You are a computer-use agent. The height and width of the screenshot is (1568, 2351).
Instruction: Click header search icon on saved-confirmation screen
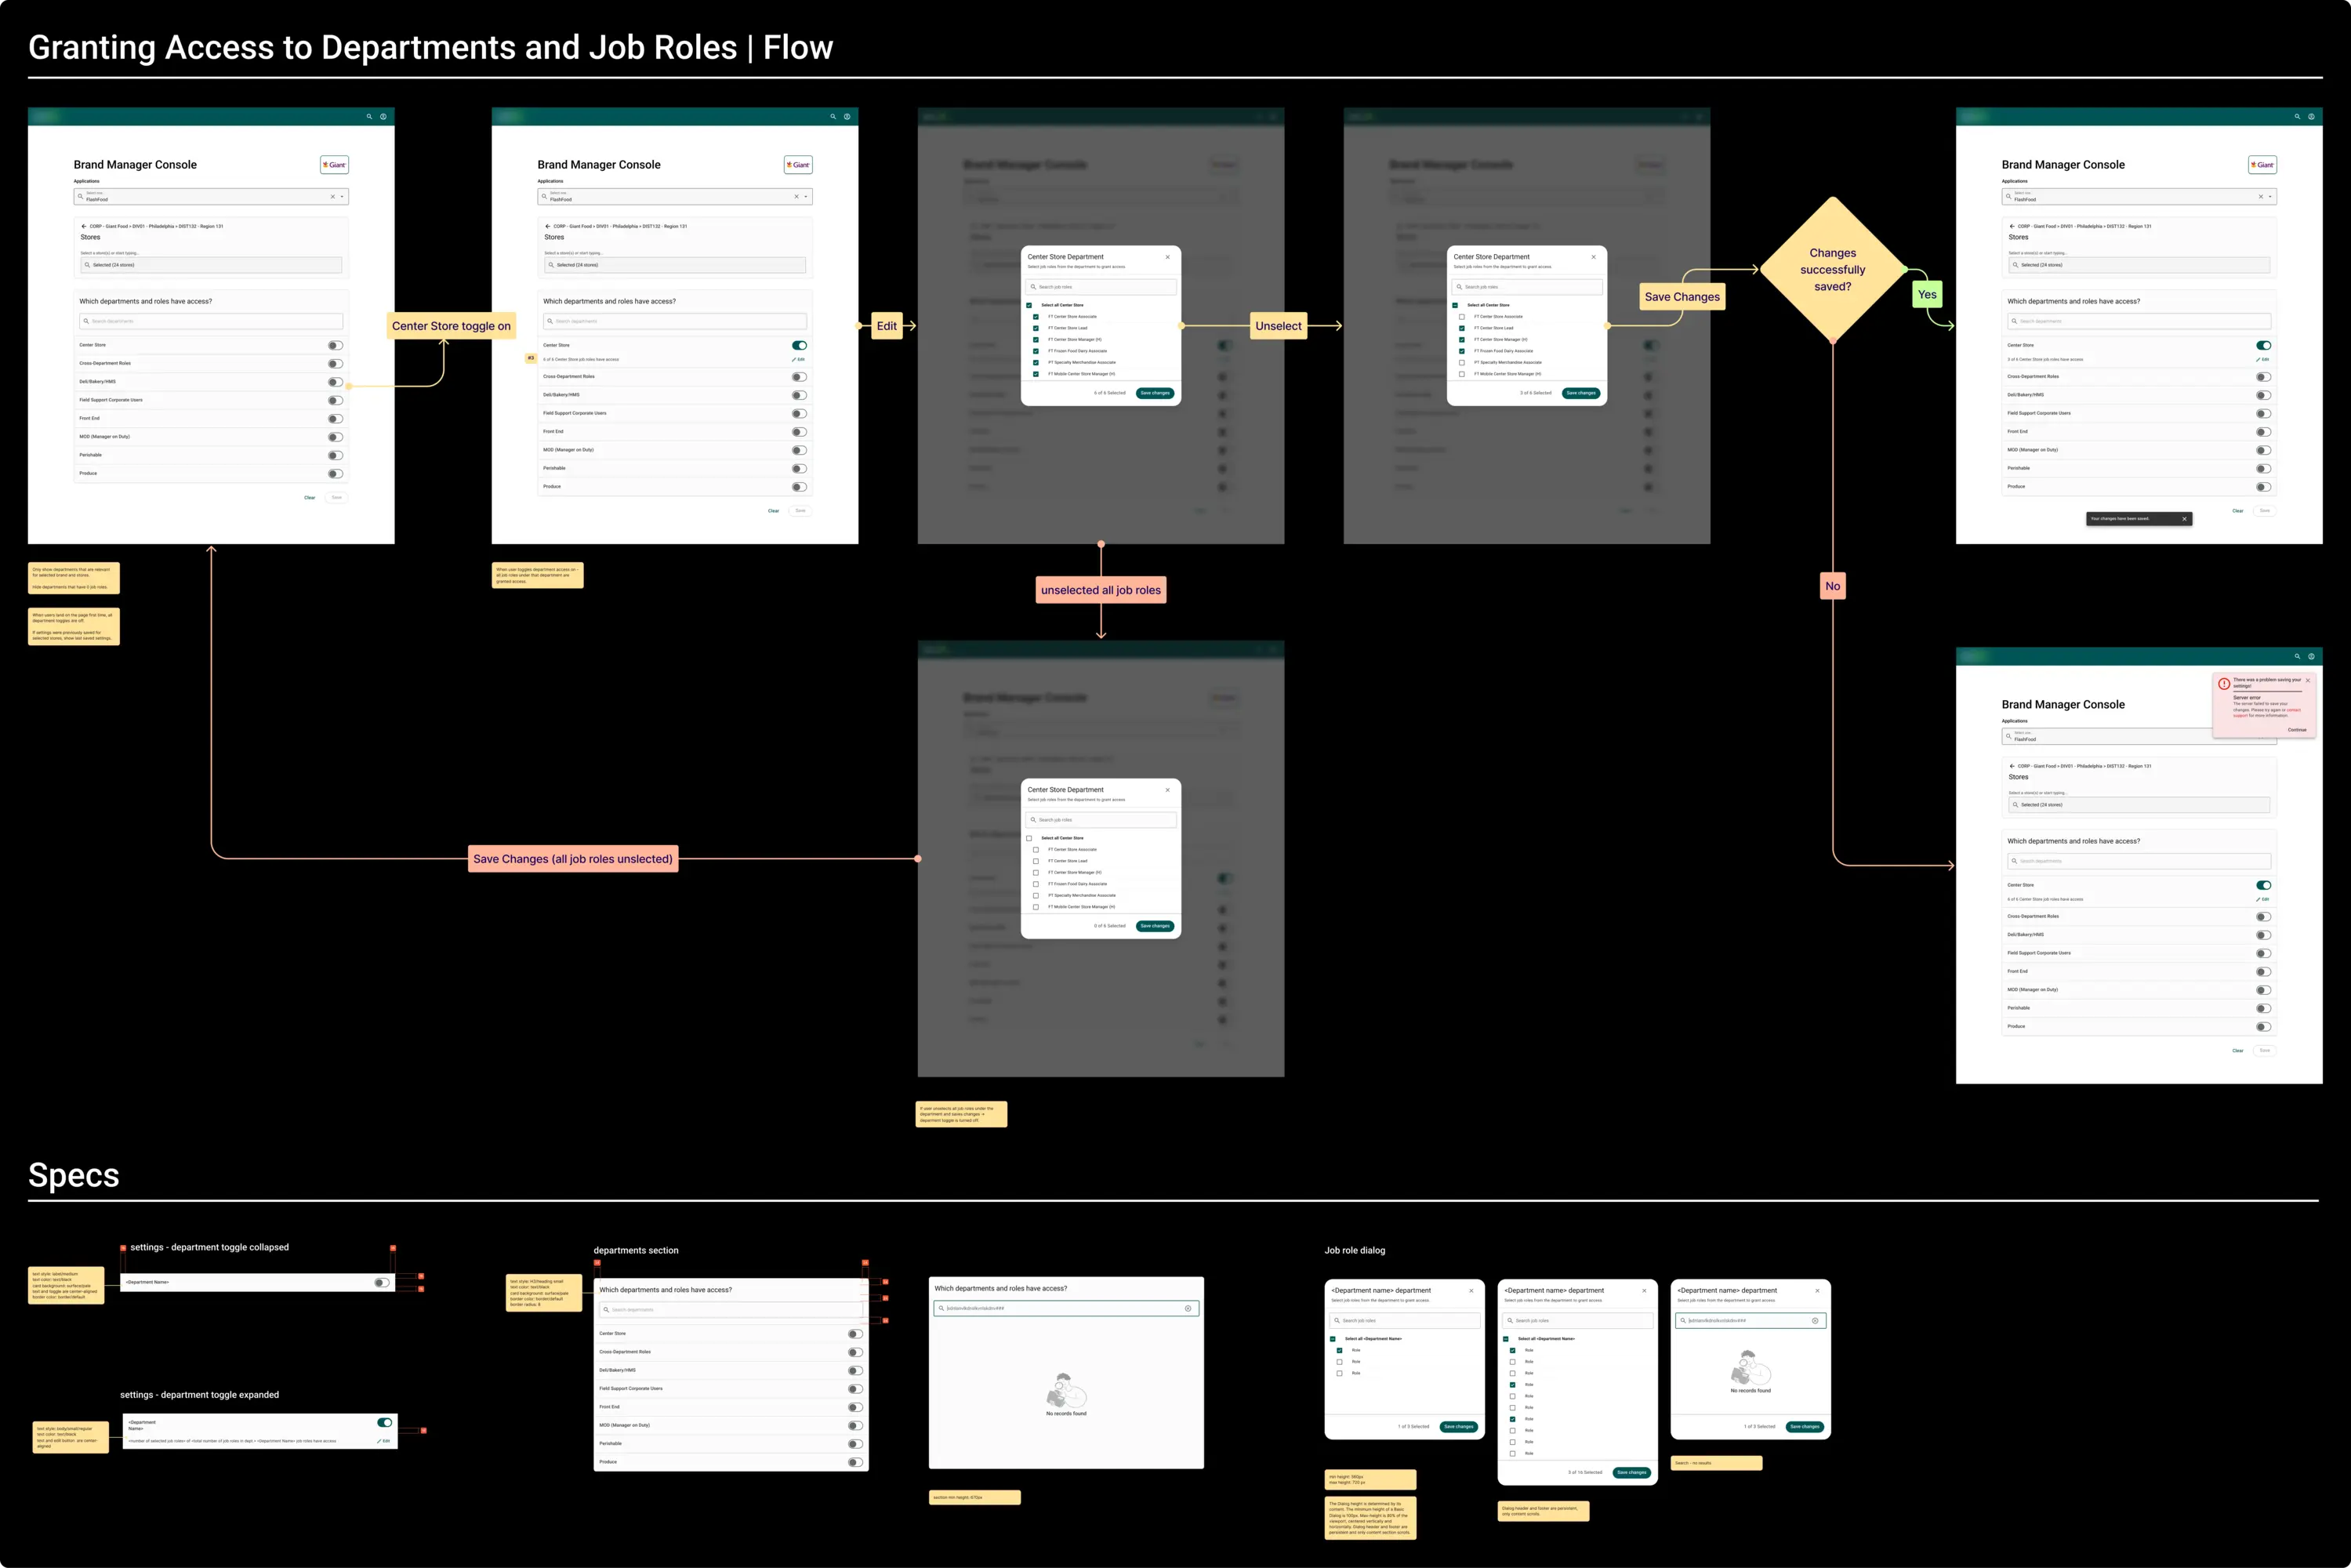pyautogui.click(x=2297, y=117)
